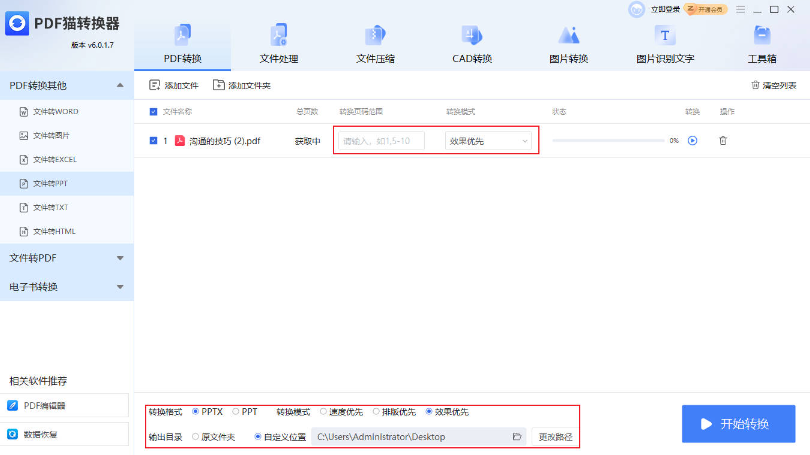The image size is (810, 455).
Task: Click the PDF file icon in row 1
Action: click(x=180, y=140)
